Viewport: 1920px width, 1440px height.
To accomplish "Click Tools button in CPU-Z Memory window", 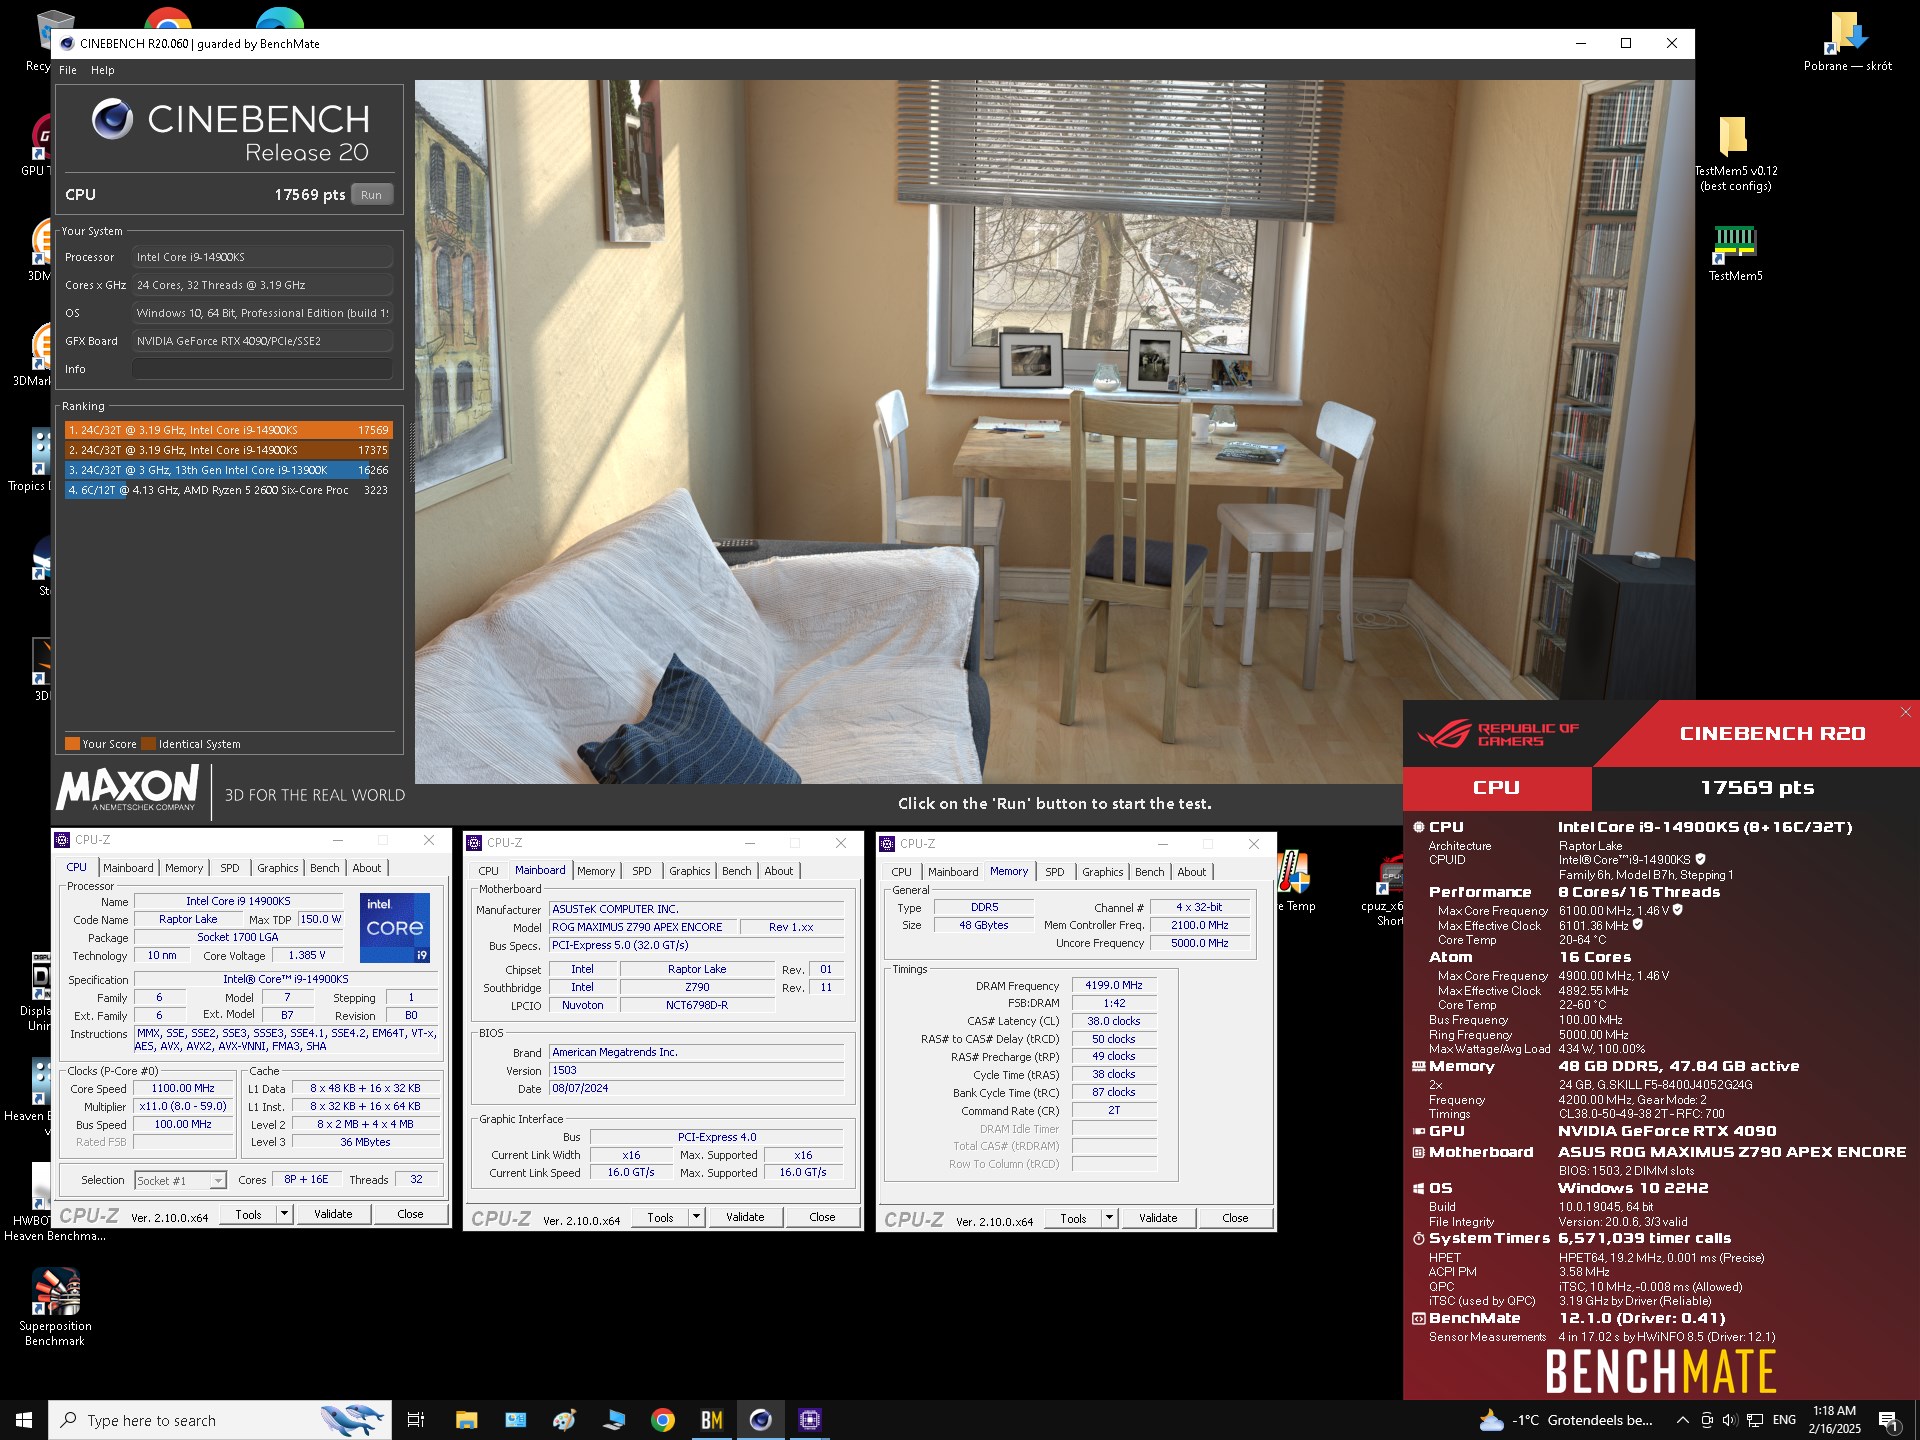I will point(1073,1218).
